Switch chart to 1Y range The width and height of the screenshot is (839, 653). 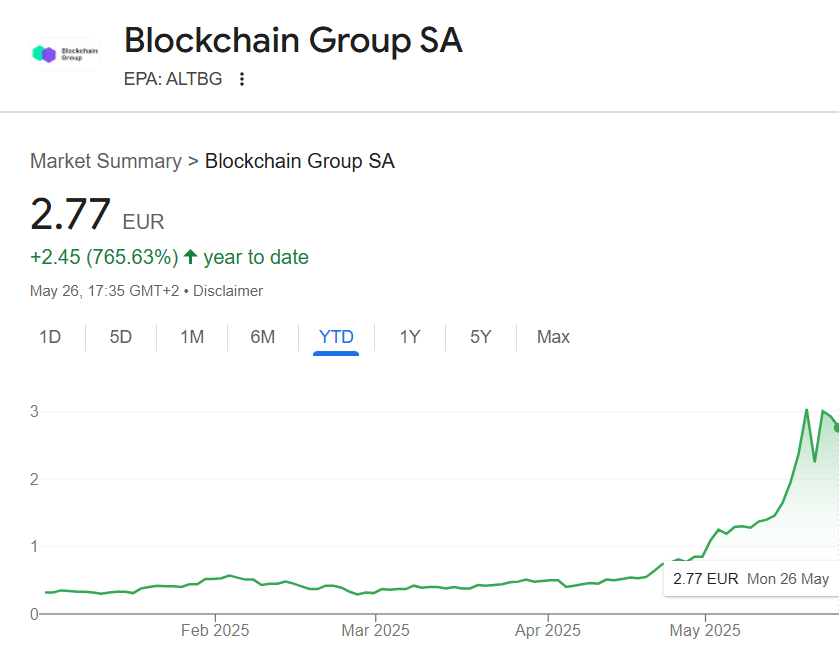click(410, 337)
